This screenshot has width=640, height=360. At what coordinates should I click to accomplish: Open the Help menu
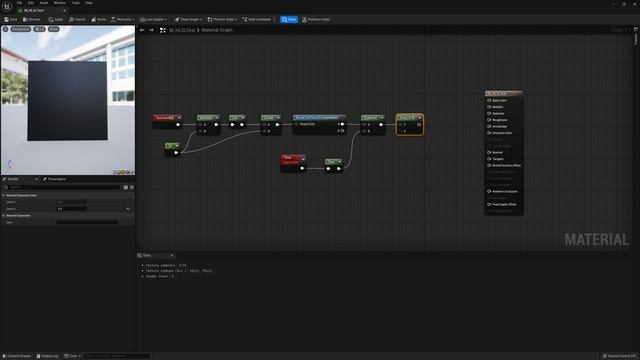click(x=89, y=3)
